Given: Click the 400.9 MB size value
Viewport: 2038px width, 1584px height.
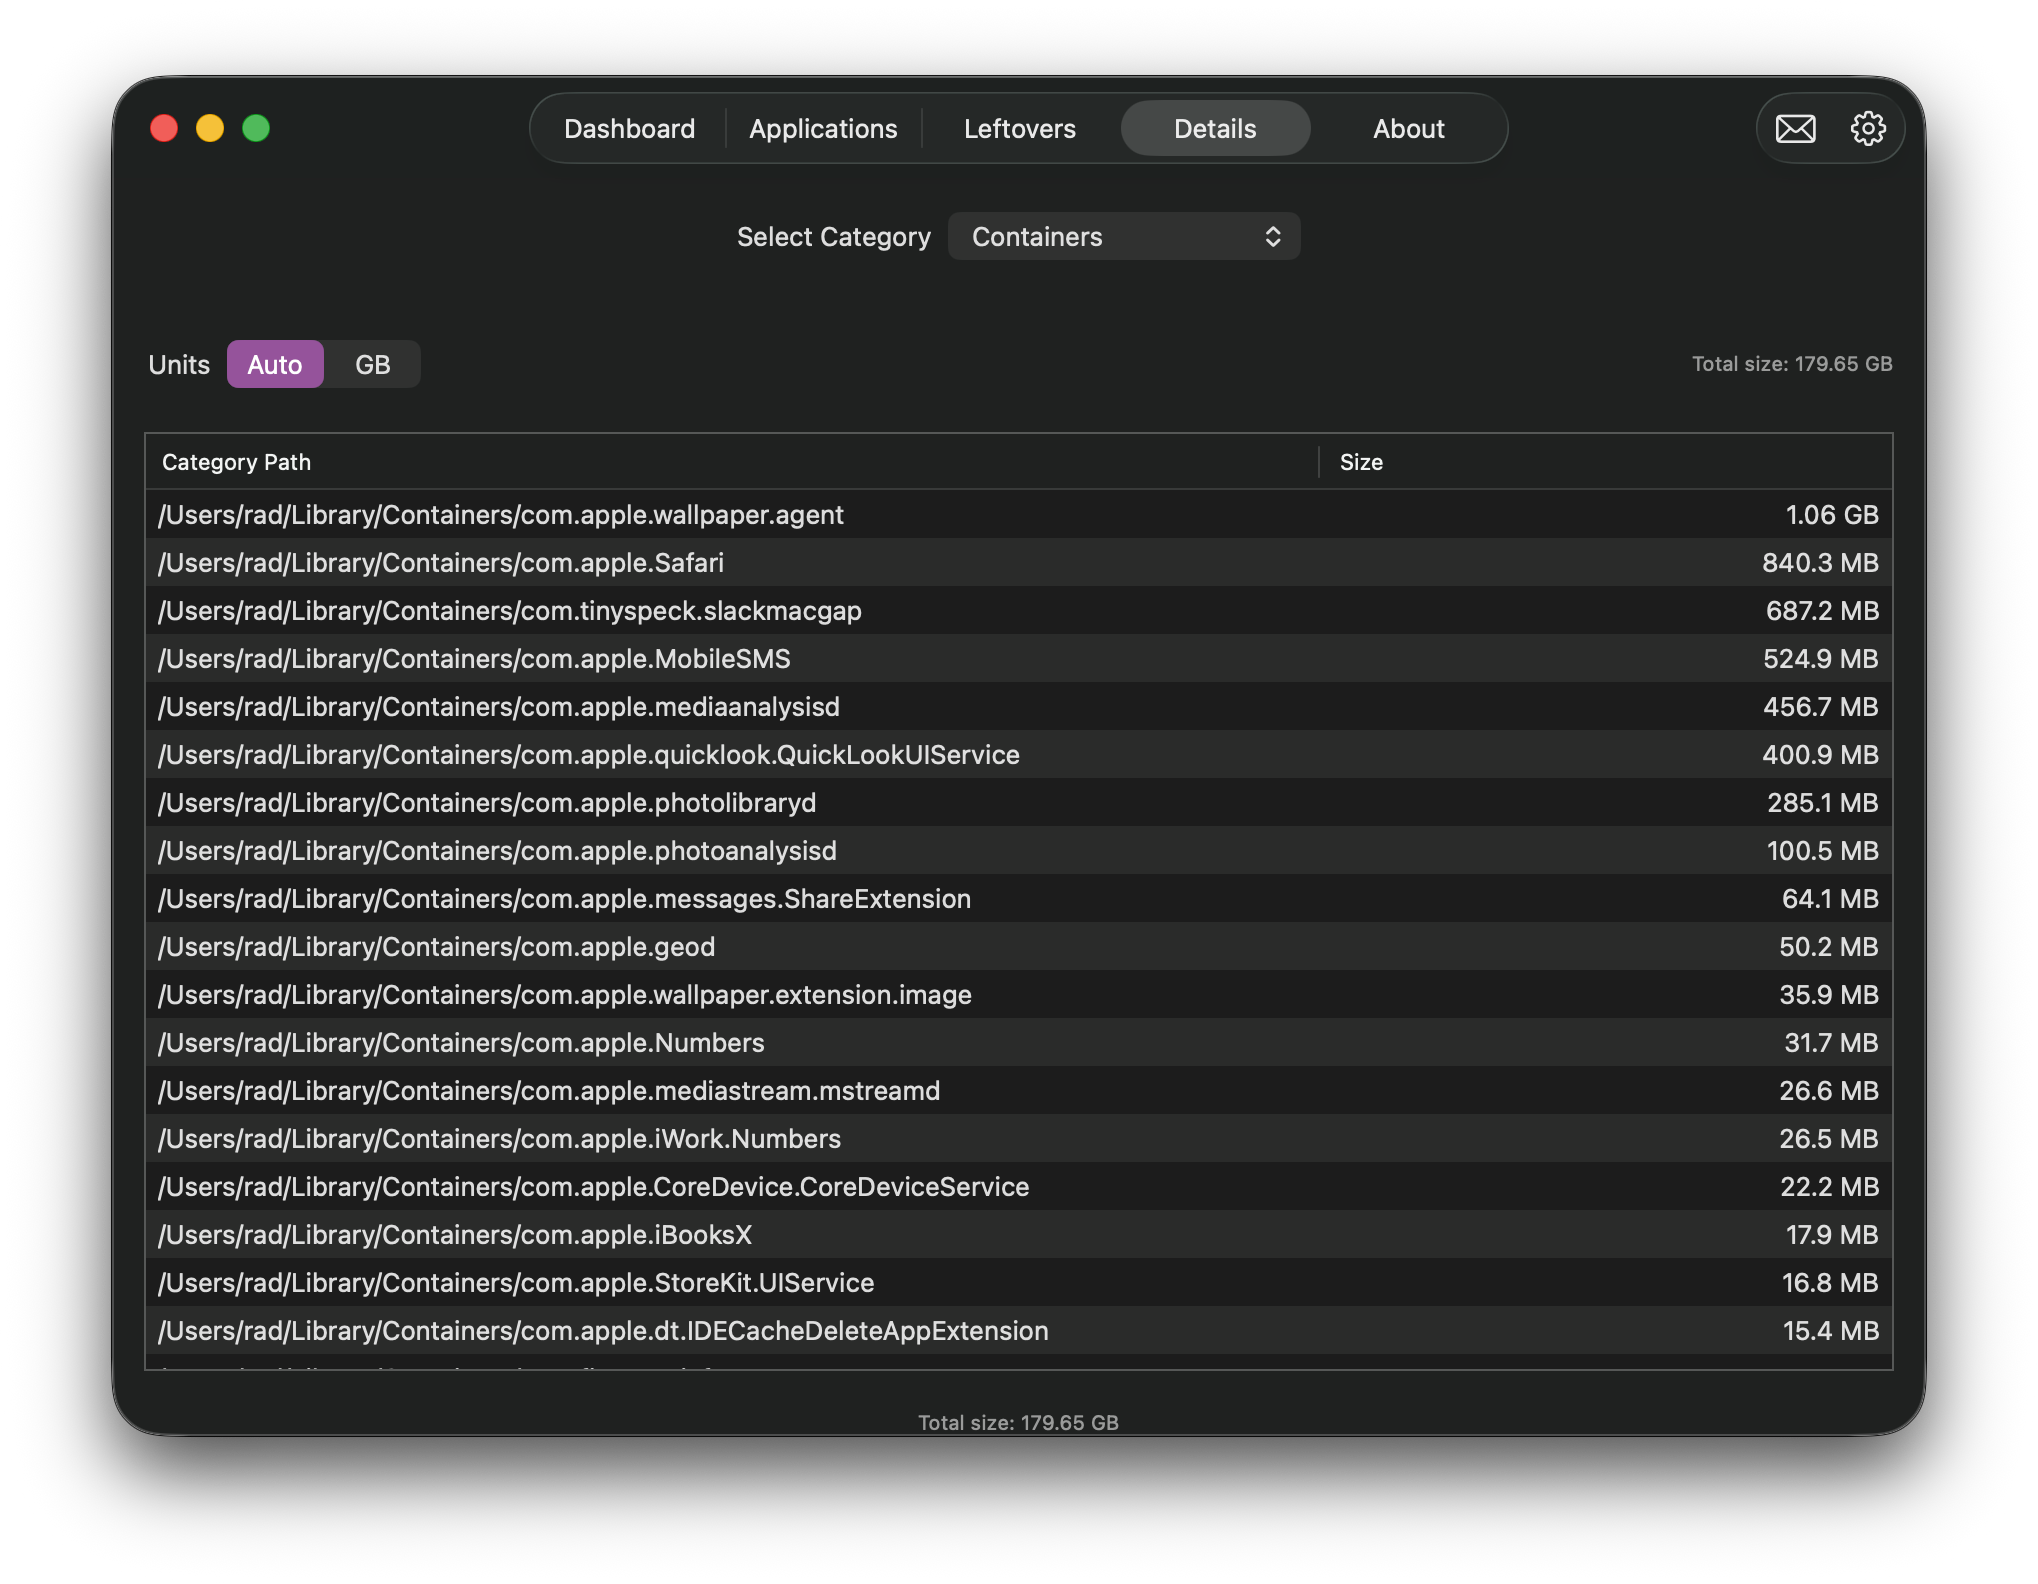Looking at the screenshot, I should (x=1820, y=755).
